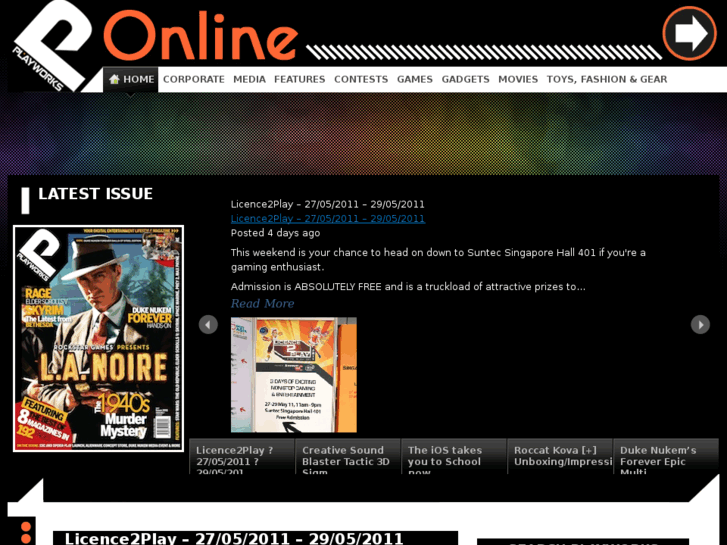Click the 'Posted 4 days ago' text
The width and height of the screenshot is (727, 545).
275,233
